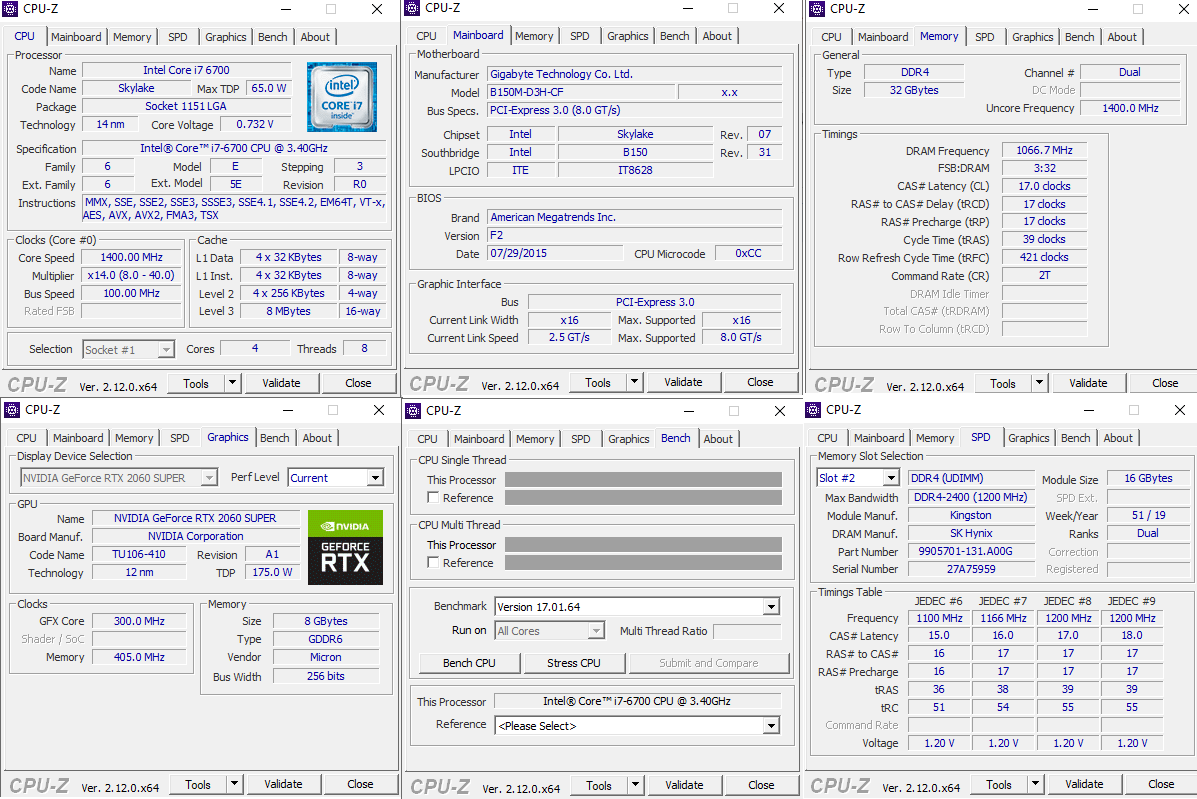The image size is (1197, 799).
Task: Click the CAS# Latency 17.0 clocks value
Action: [x=1044, y=186]
